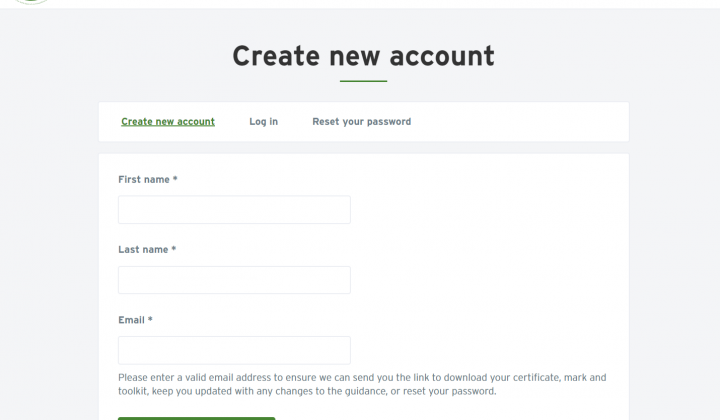Click the email help text paragraph

click(362, 384)
